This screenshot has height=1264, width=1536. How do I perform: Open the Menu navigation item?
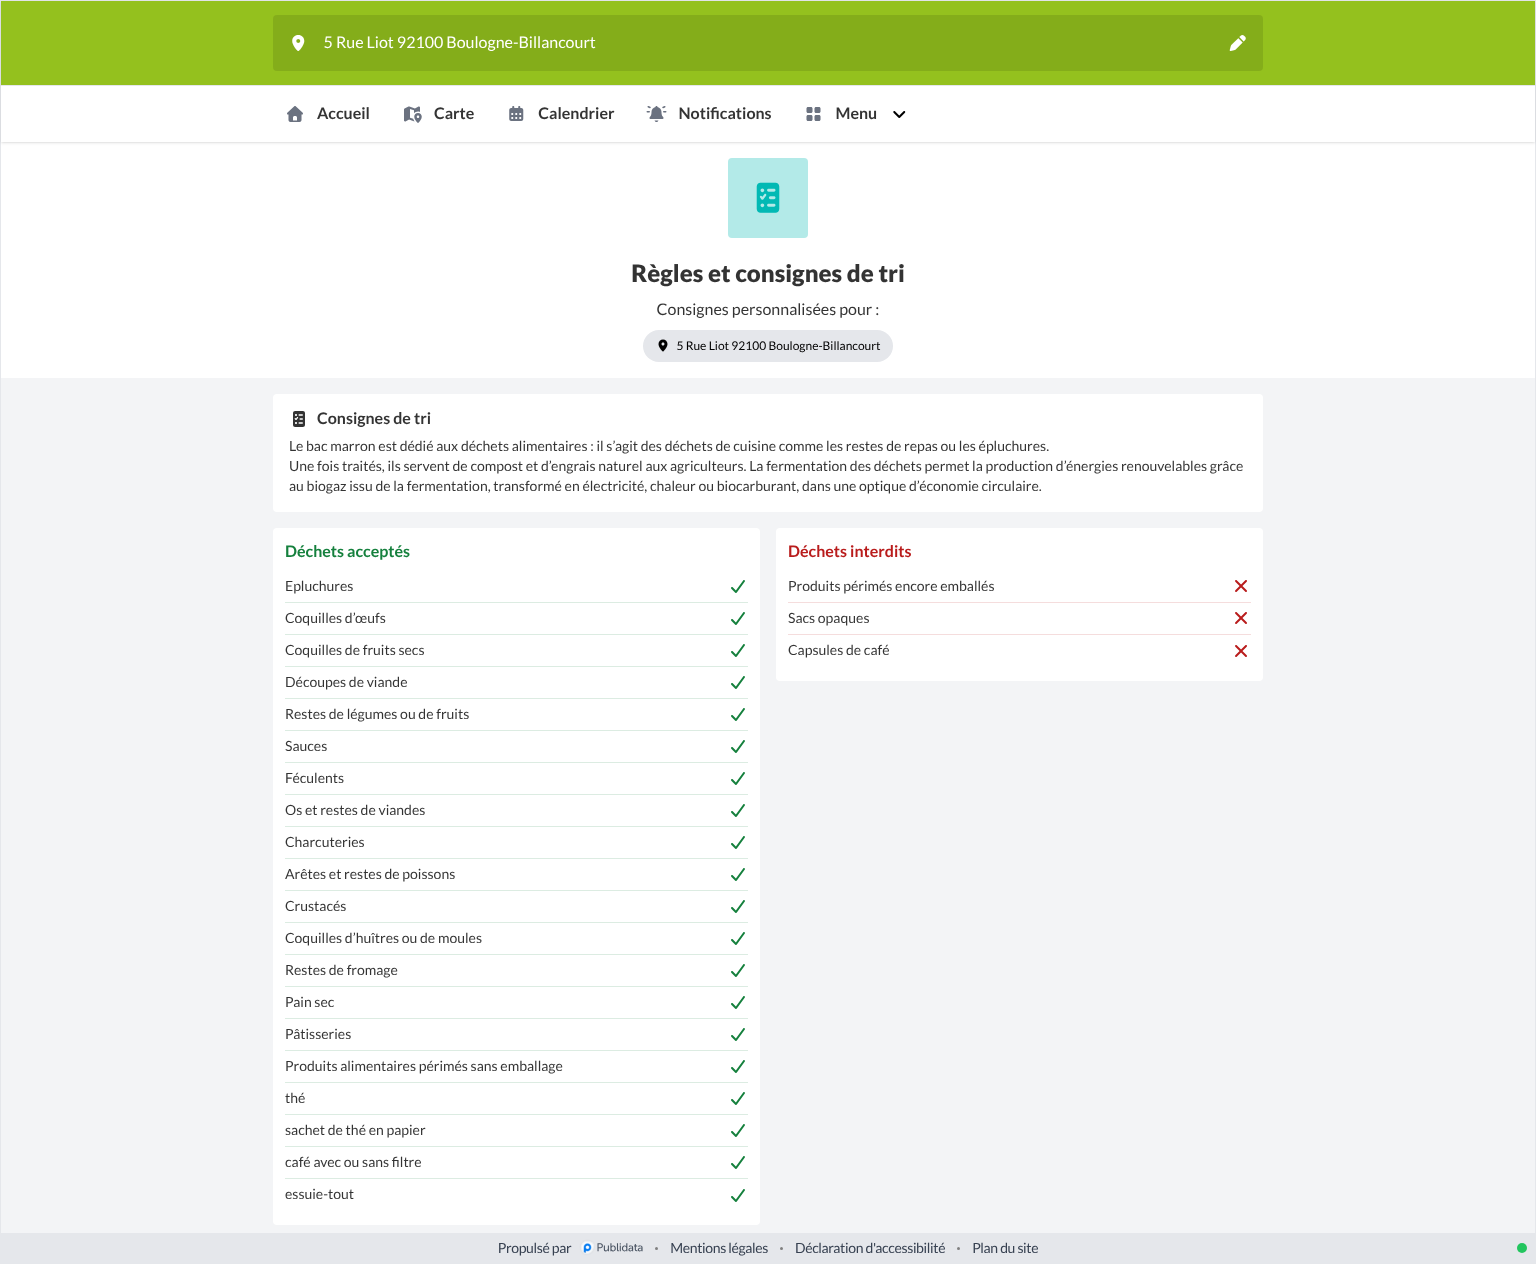pos(856,114)
